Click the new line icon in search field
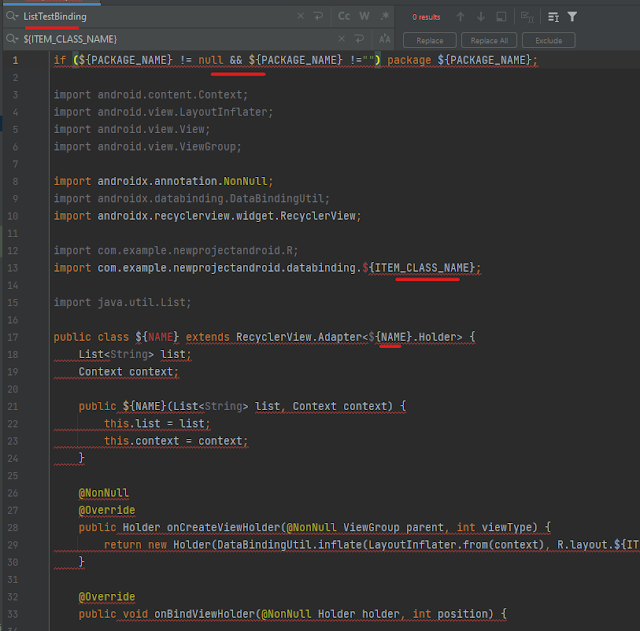The image size is (640, 631). click(318, 17)
